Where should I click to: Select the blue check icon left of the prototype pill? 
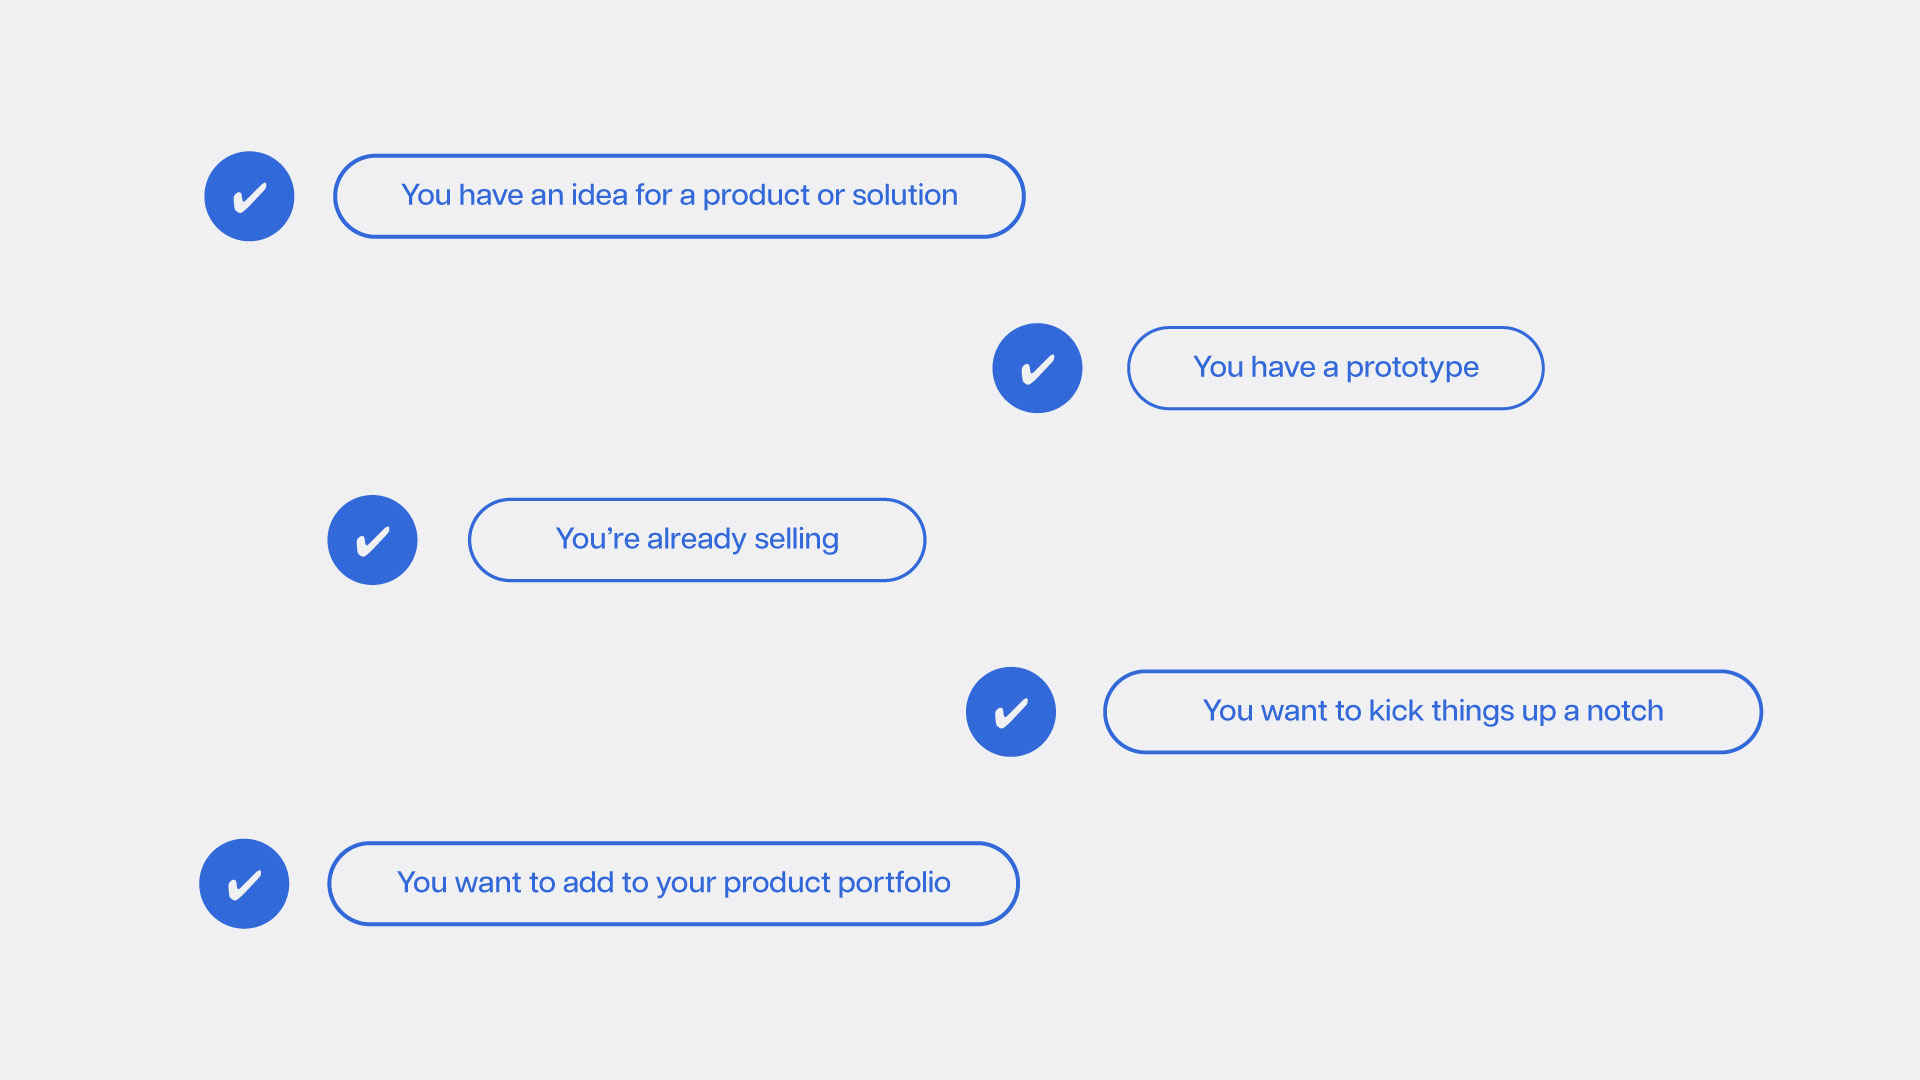click(x=1037, y=368)
